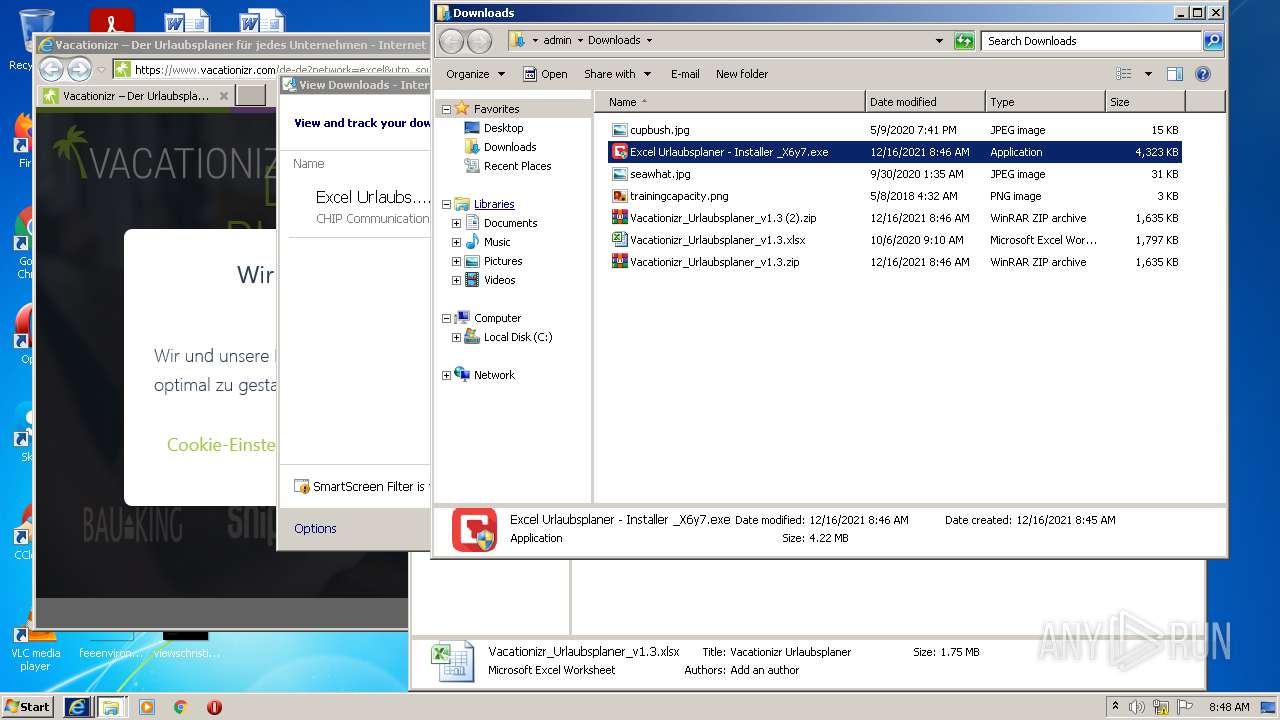Toggle the preview pane icon

click(x=1175, y=74)
